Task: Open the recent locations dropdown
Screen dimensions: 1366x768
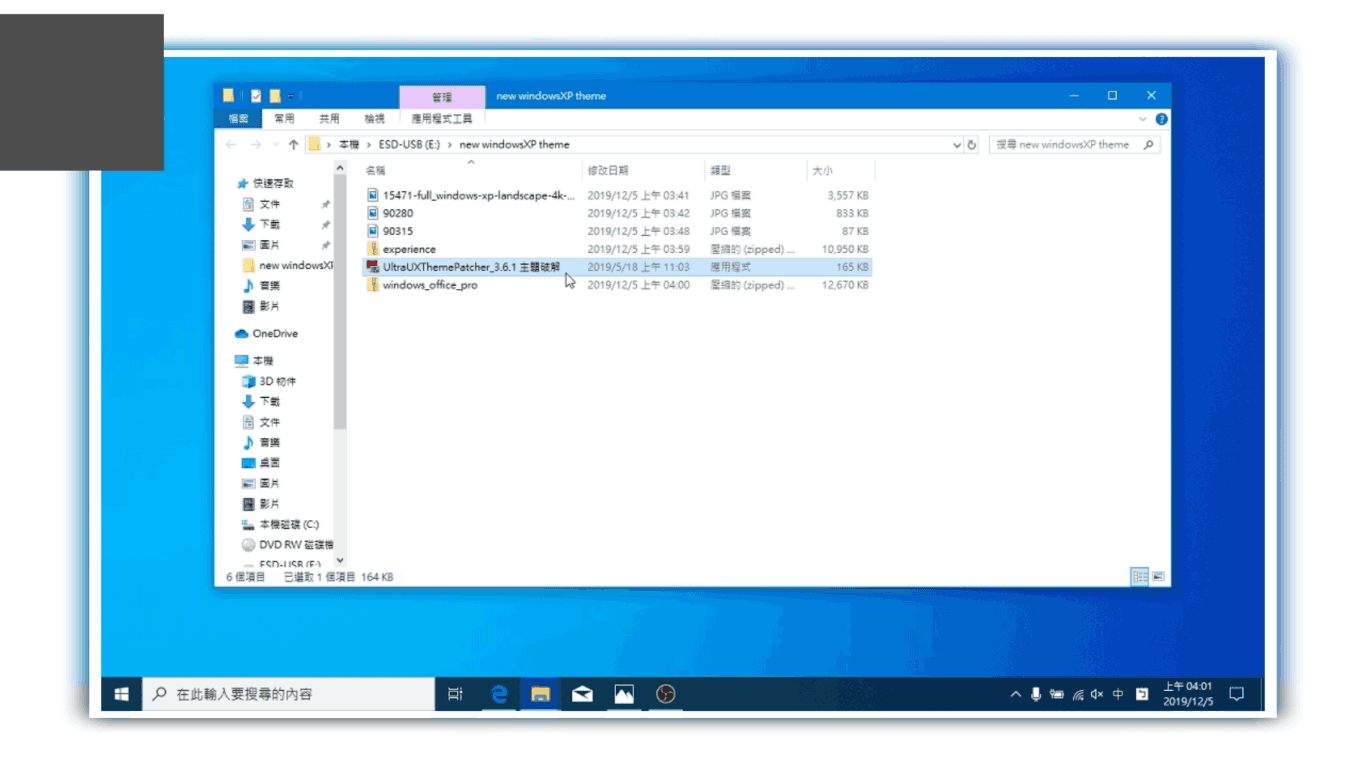Action: pyautogui.click(x=275, y=145)
